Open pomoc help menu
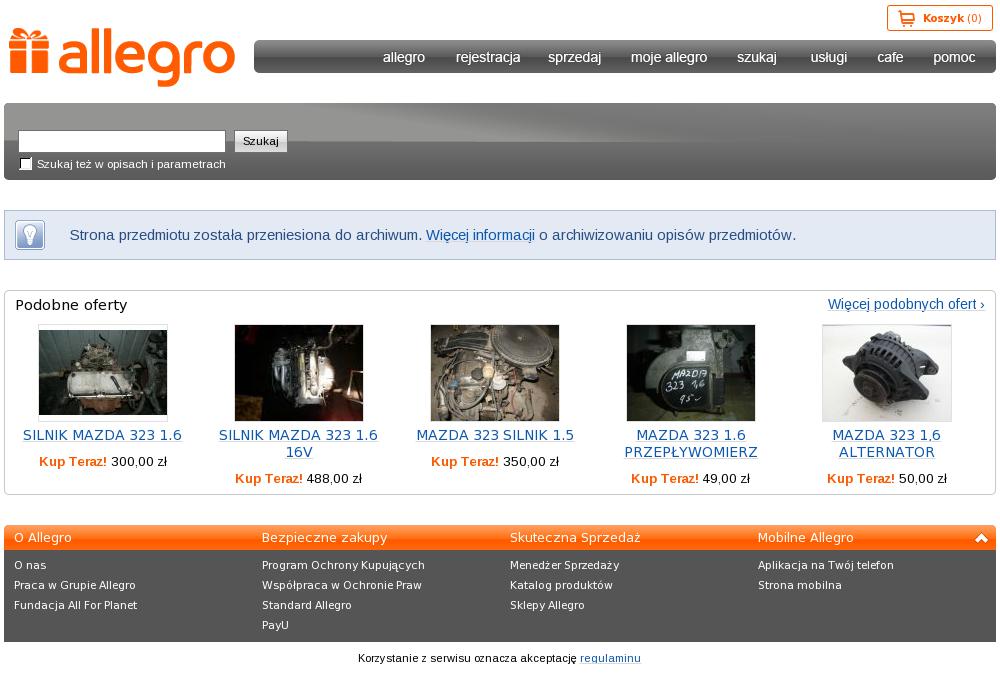 click(x=954, y=57)
